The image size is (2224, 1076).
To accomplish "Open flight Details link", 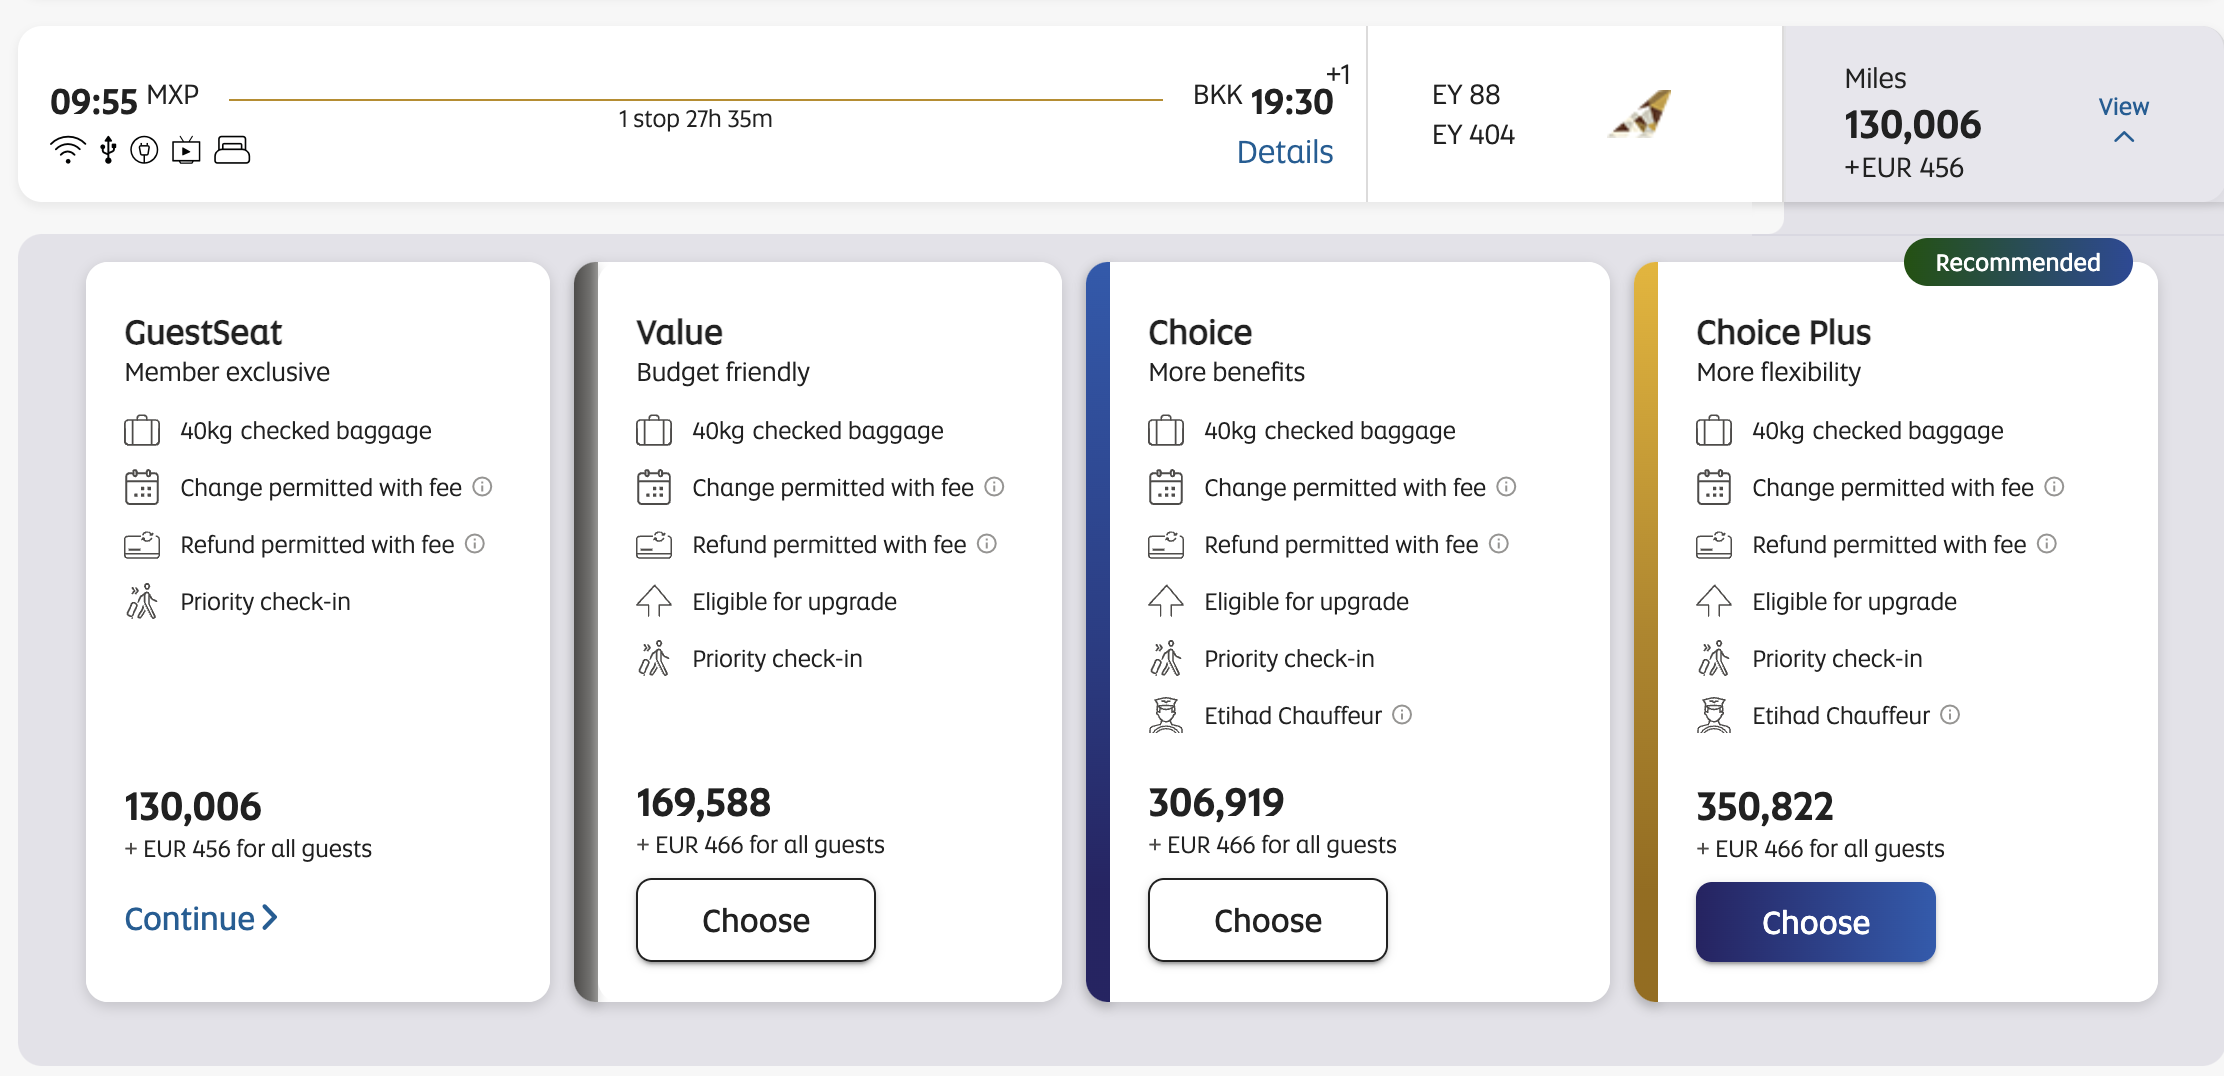I will (1285, 152).
